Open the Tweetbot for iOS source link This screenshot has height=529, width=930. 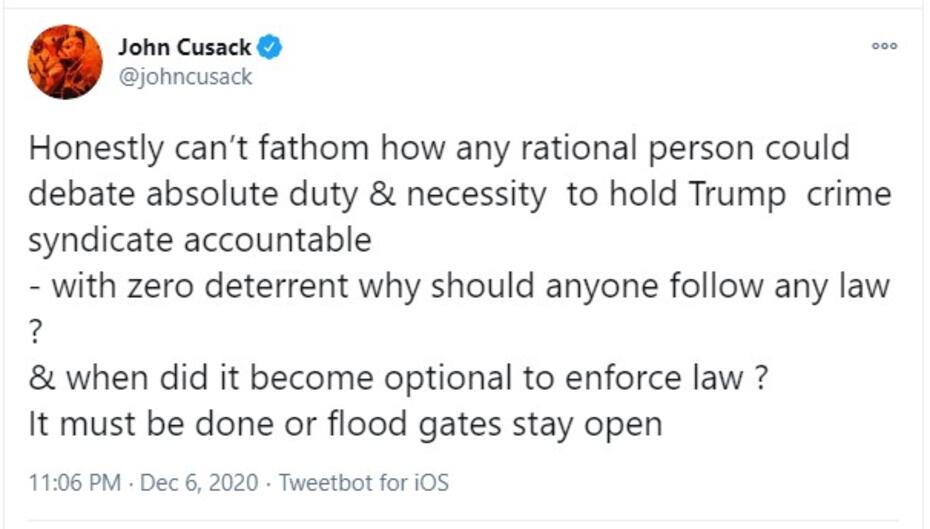pyautogui.click(x=364, y=483)
